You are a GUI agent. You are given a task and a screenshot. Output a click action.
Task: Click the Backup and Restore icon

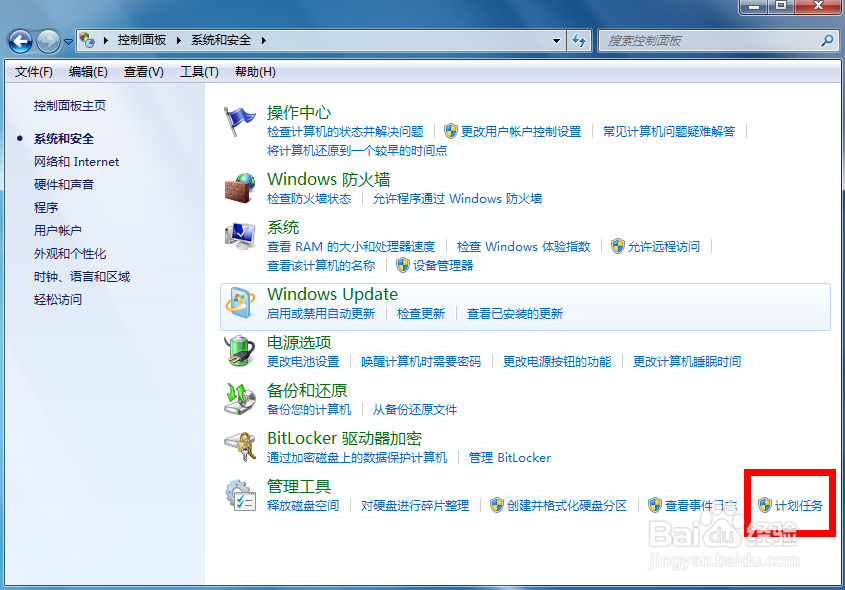point(239,399)
